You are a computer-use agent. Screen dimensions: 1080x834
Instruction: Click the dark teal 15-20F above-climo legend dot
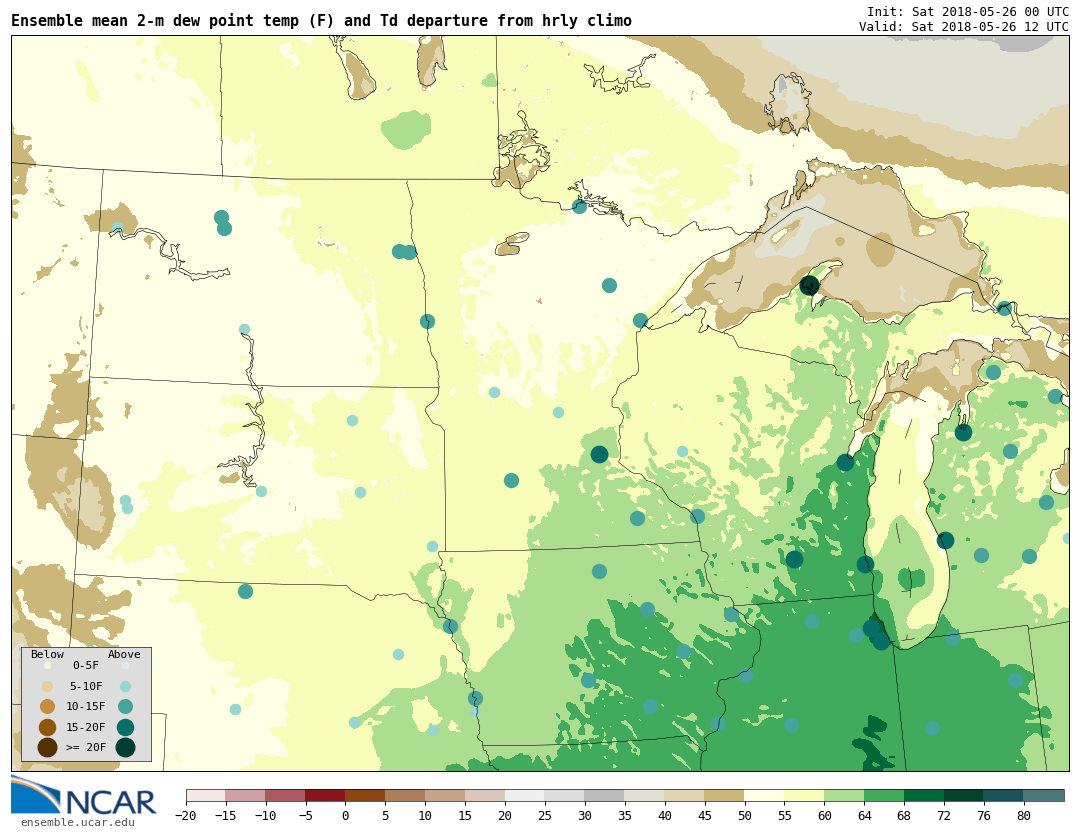[x=125, y=727]
